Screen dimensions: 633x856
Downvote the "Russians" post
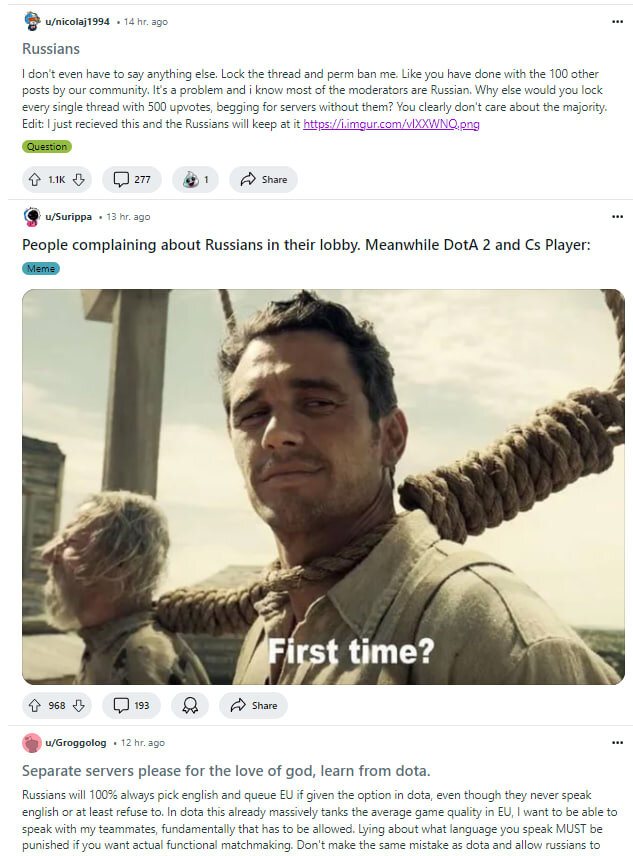click(79, 180)
